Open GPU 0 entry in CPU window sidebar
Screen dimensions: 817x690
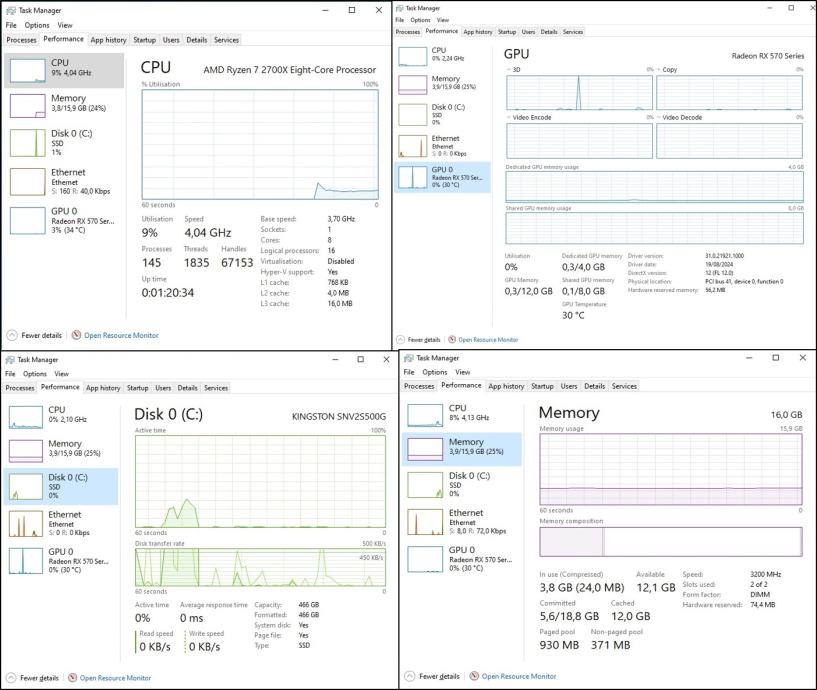pos(64,220)
